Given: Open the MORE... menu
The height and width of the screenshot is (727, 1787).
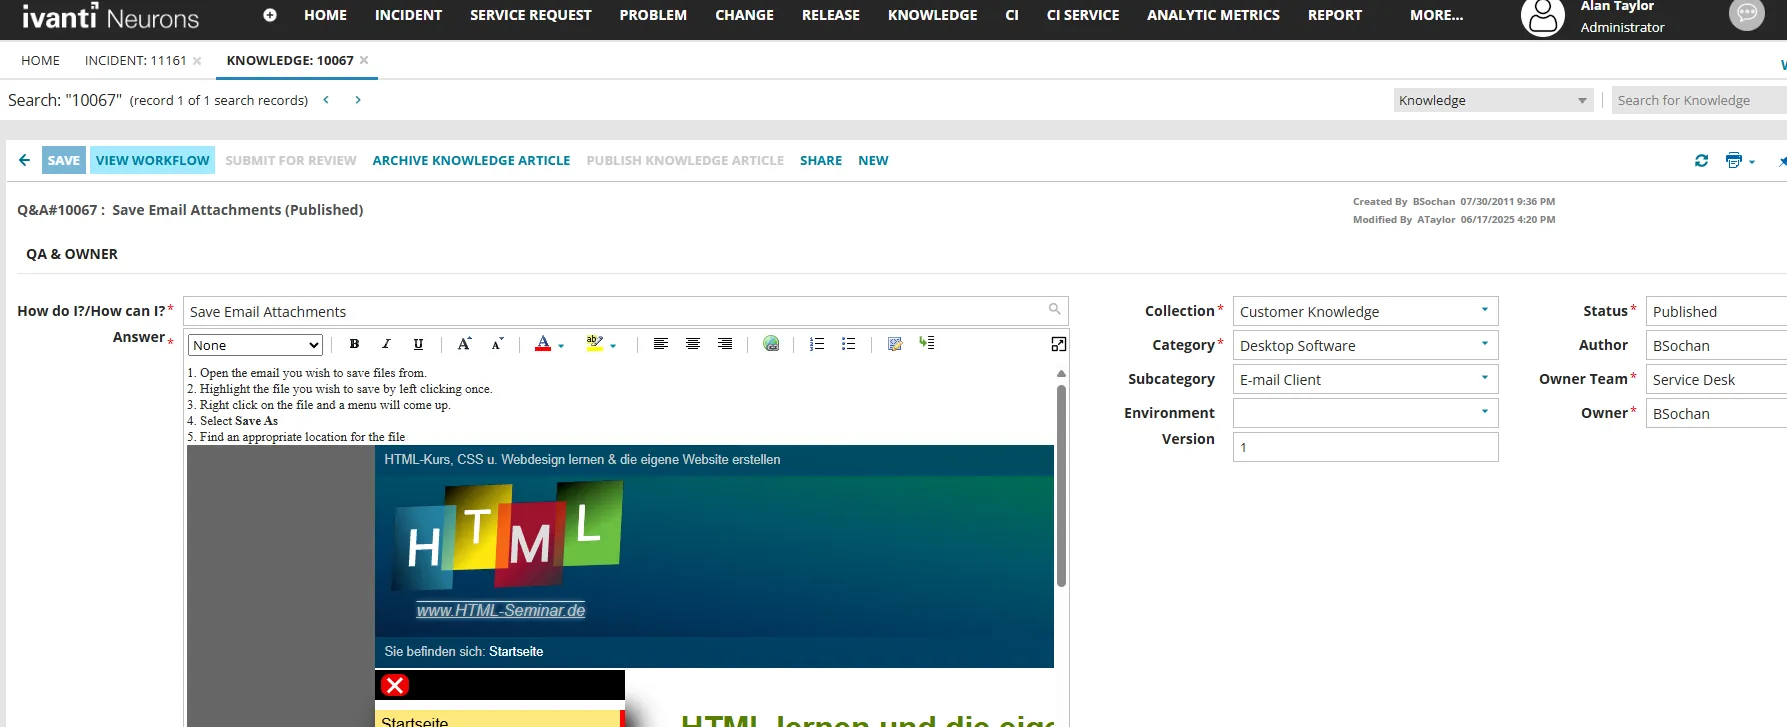Looking at the screenshot, I should 1436,15.
